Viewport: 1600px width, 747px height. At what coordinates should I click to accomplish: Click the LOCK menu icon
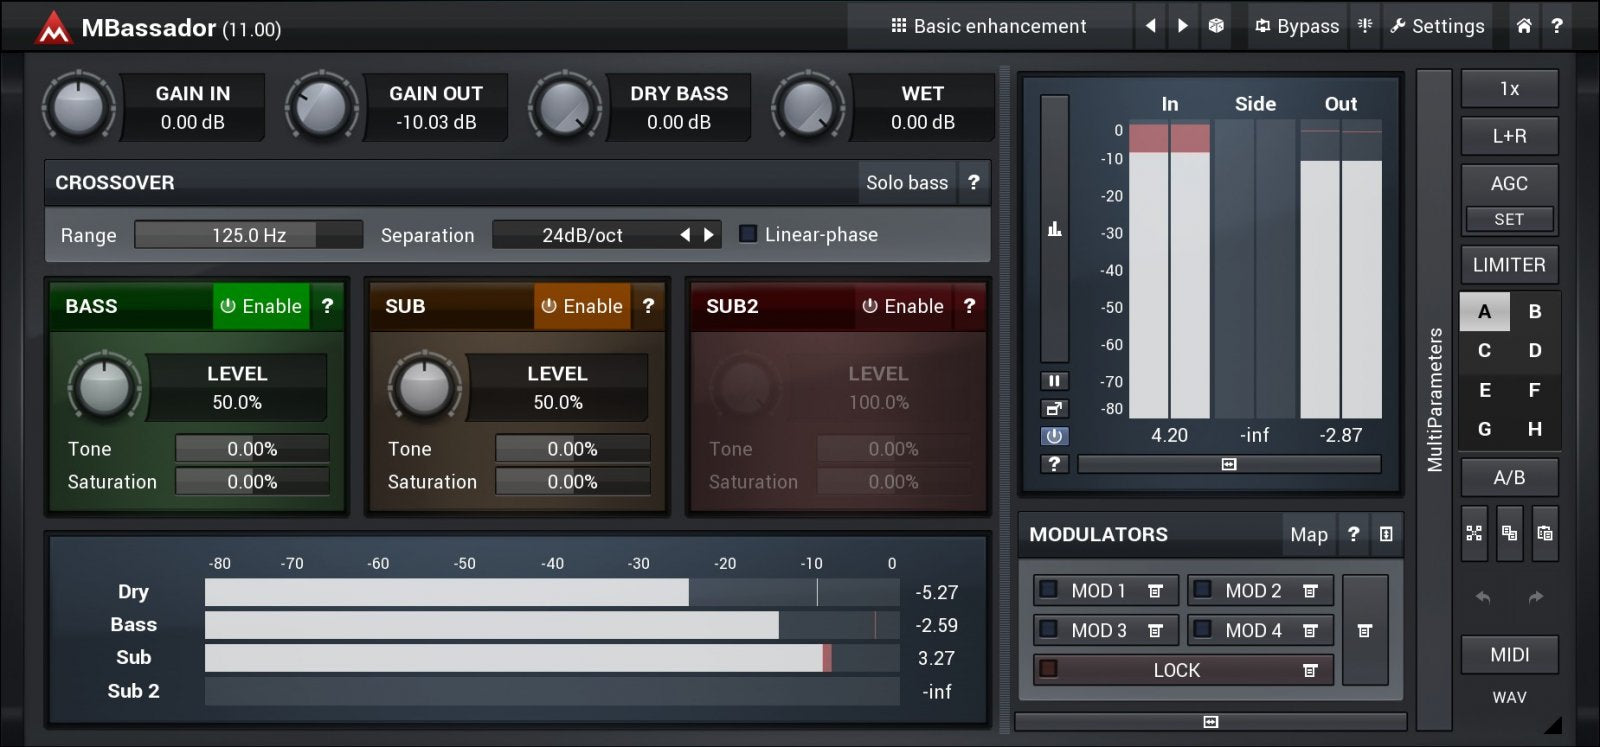(1310, 670)
